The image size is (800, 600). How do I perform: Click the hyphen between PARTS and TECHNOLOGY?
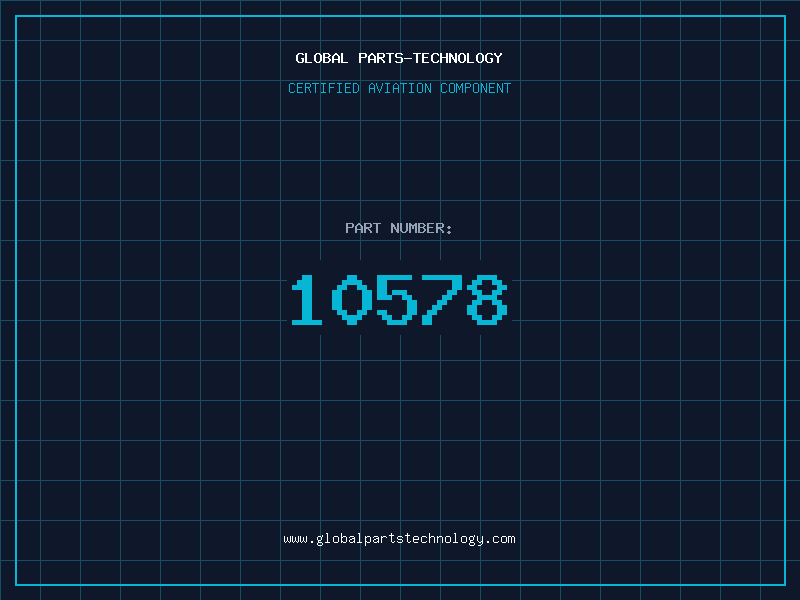point(408,59)
